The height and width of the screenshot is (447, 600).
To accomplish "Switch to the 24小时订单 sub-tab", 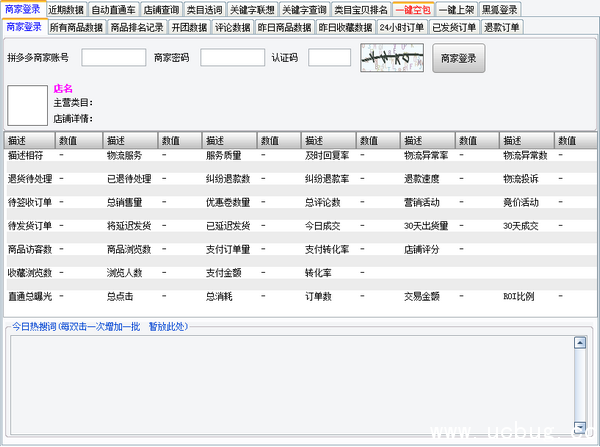I will click(x=401, y=27).
